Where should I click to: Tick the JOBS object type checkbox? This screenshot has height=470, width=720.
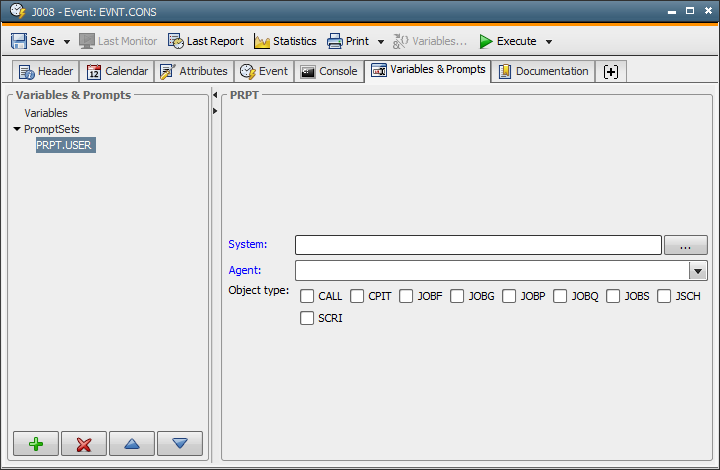(614, 296)
